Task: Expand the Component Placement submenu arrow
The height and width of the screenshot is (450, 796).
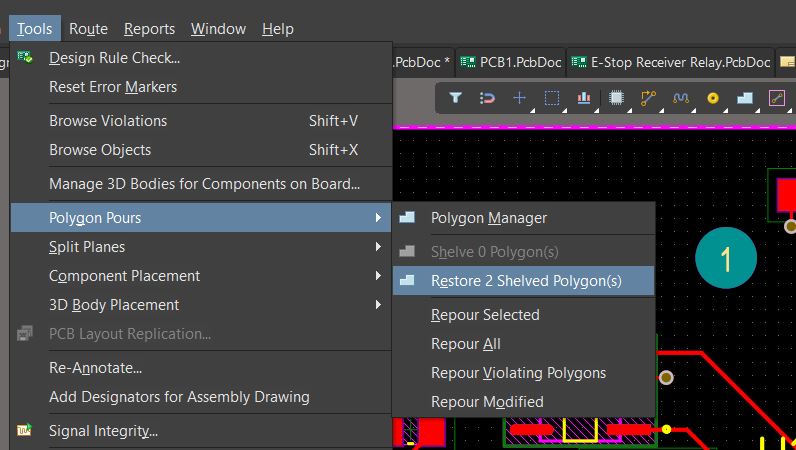Action: click(378, 276)
